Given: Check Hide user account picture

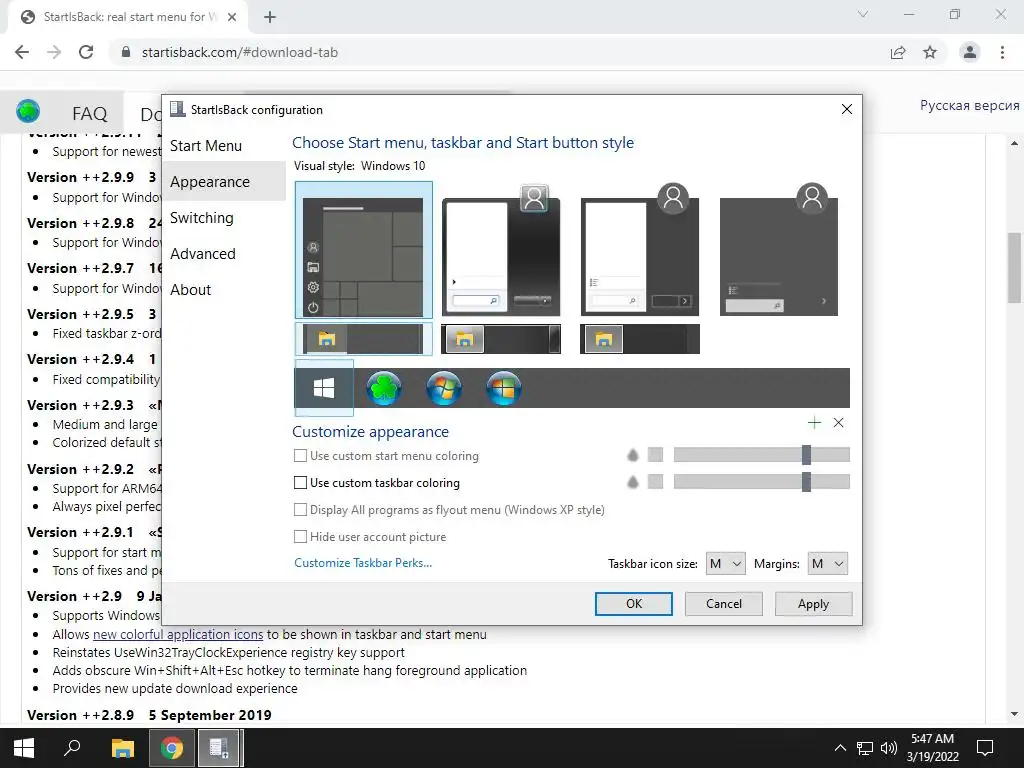Looking at the screenshot, I should (300, 537).
